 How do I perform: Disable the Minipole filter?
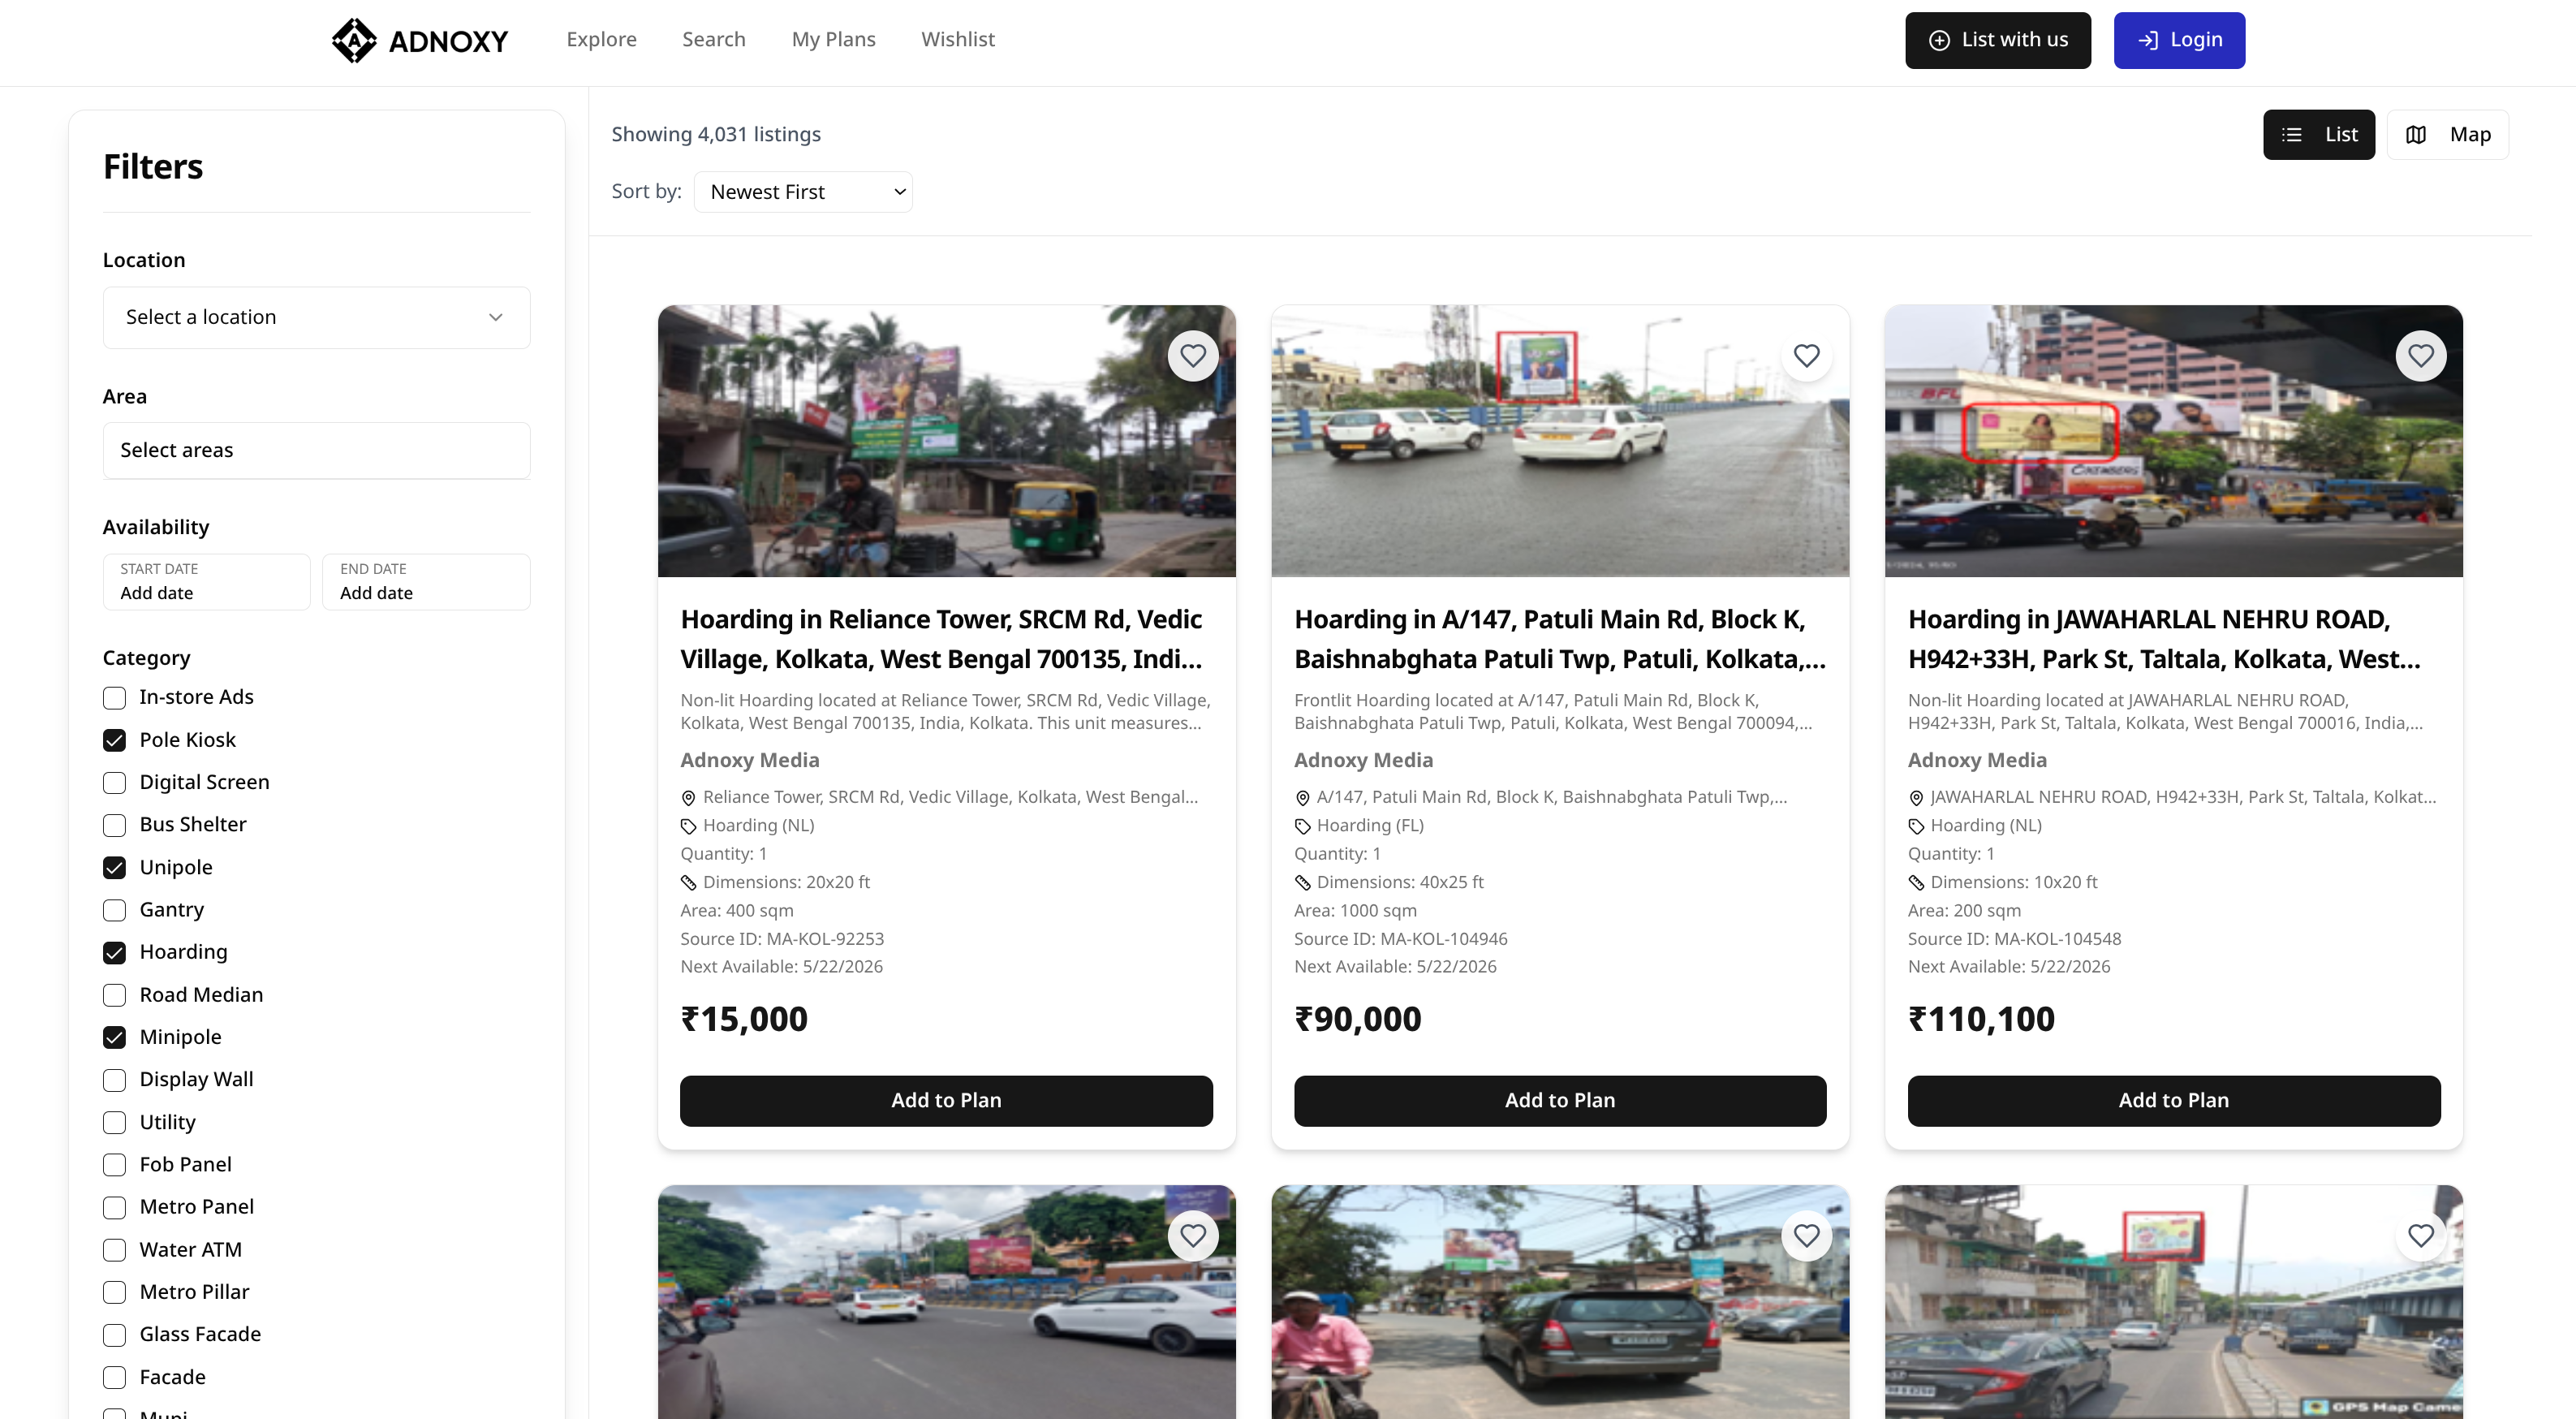click(x=114, y=1038)
